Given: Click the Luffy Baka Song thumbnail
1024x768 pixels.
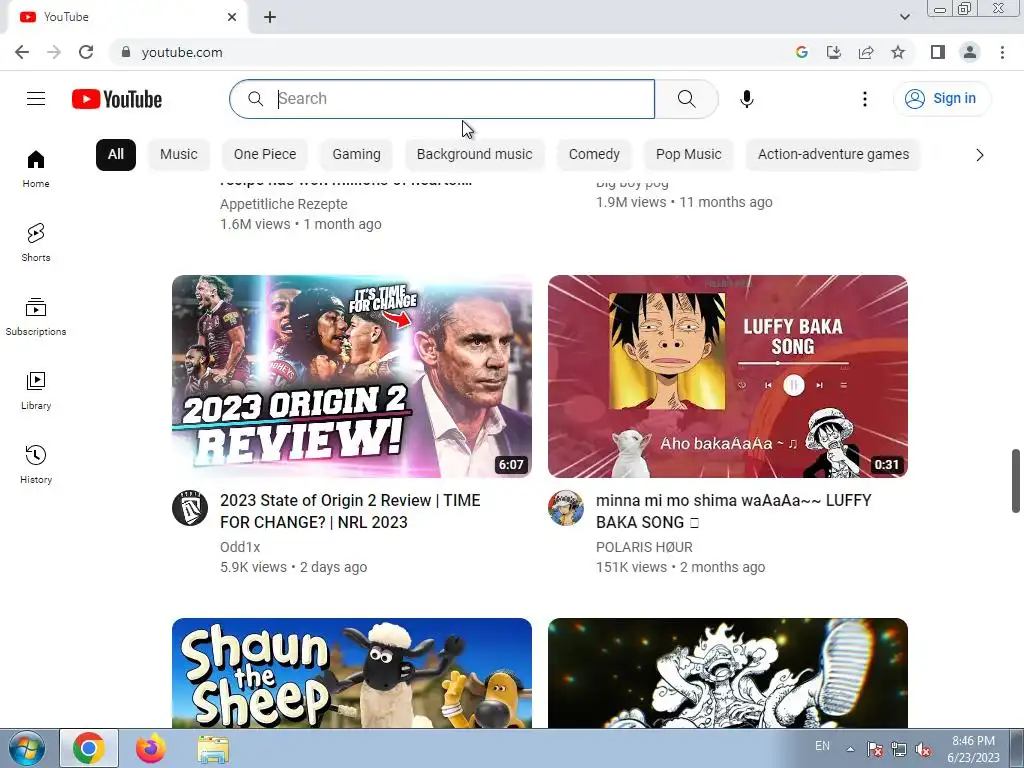Looking at the screenshot, I should (x=728, y=376).
